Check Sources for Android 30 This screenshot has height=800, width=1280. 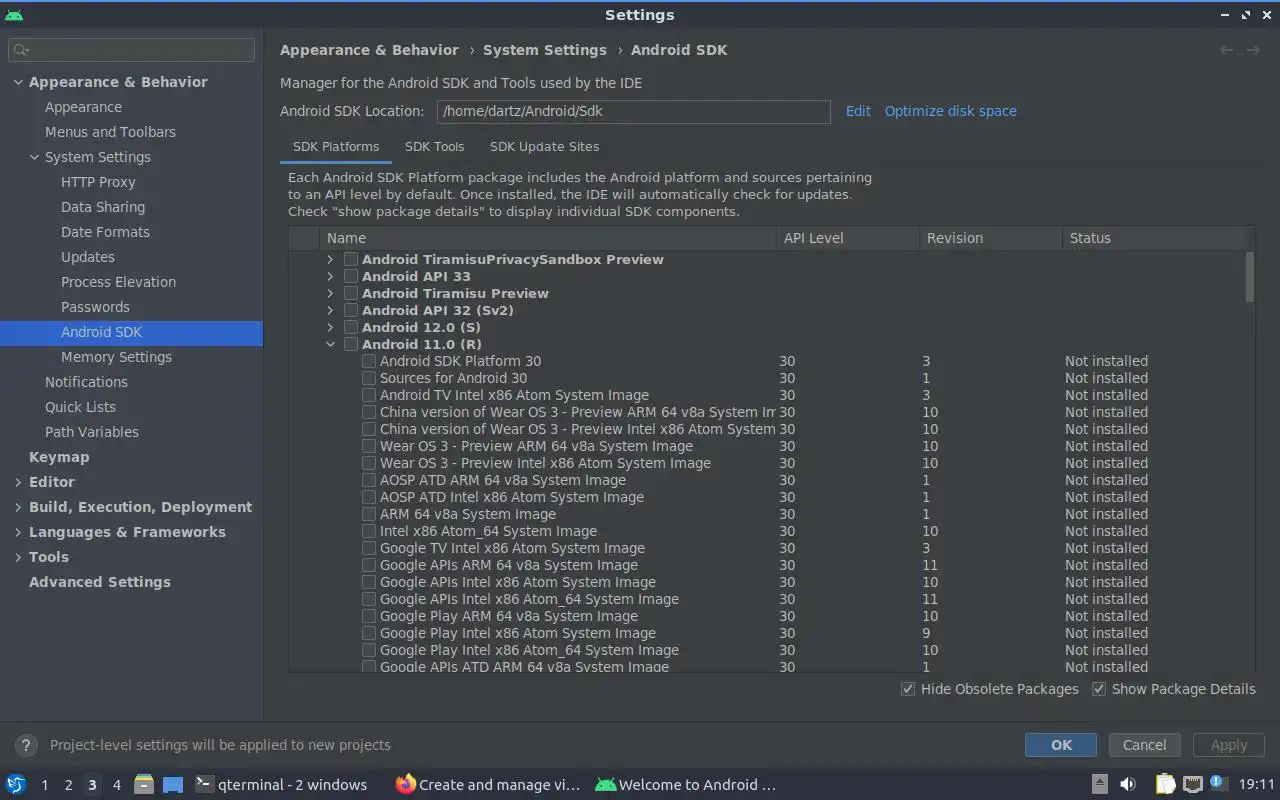coord(369,378)
